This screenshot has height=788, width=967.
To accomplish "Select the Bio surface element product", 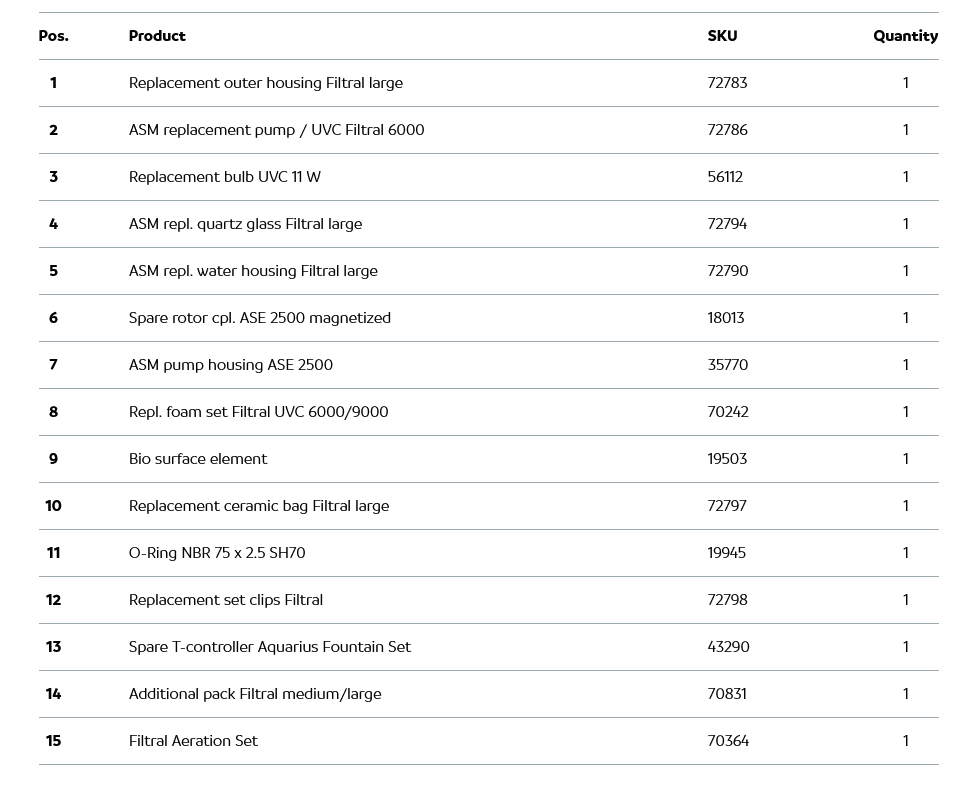I will 198,459.
